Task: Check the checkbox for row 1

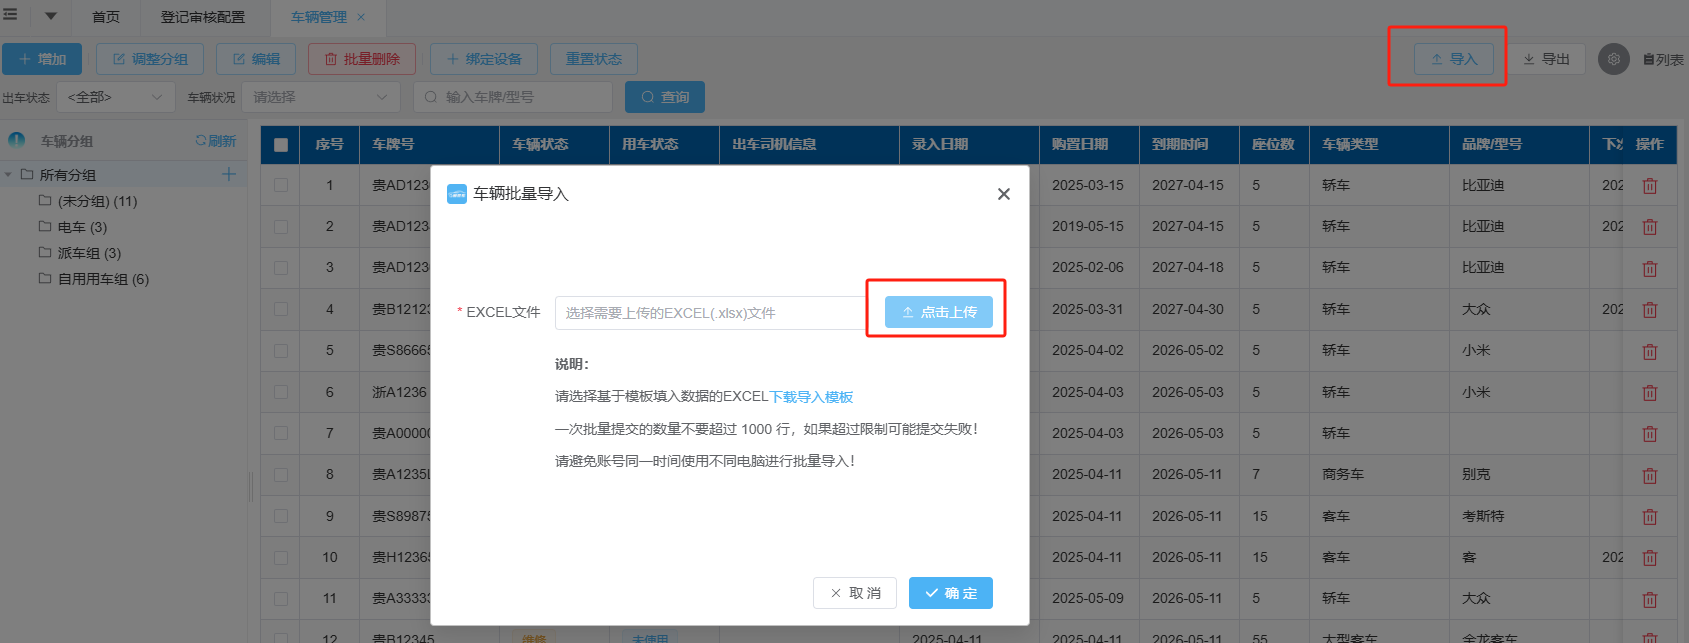Action: [x=281, y=186]
